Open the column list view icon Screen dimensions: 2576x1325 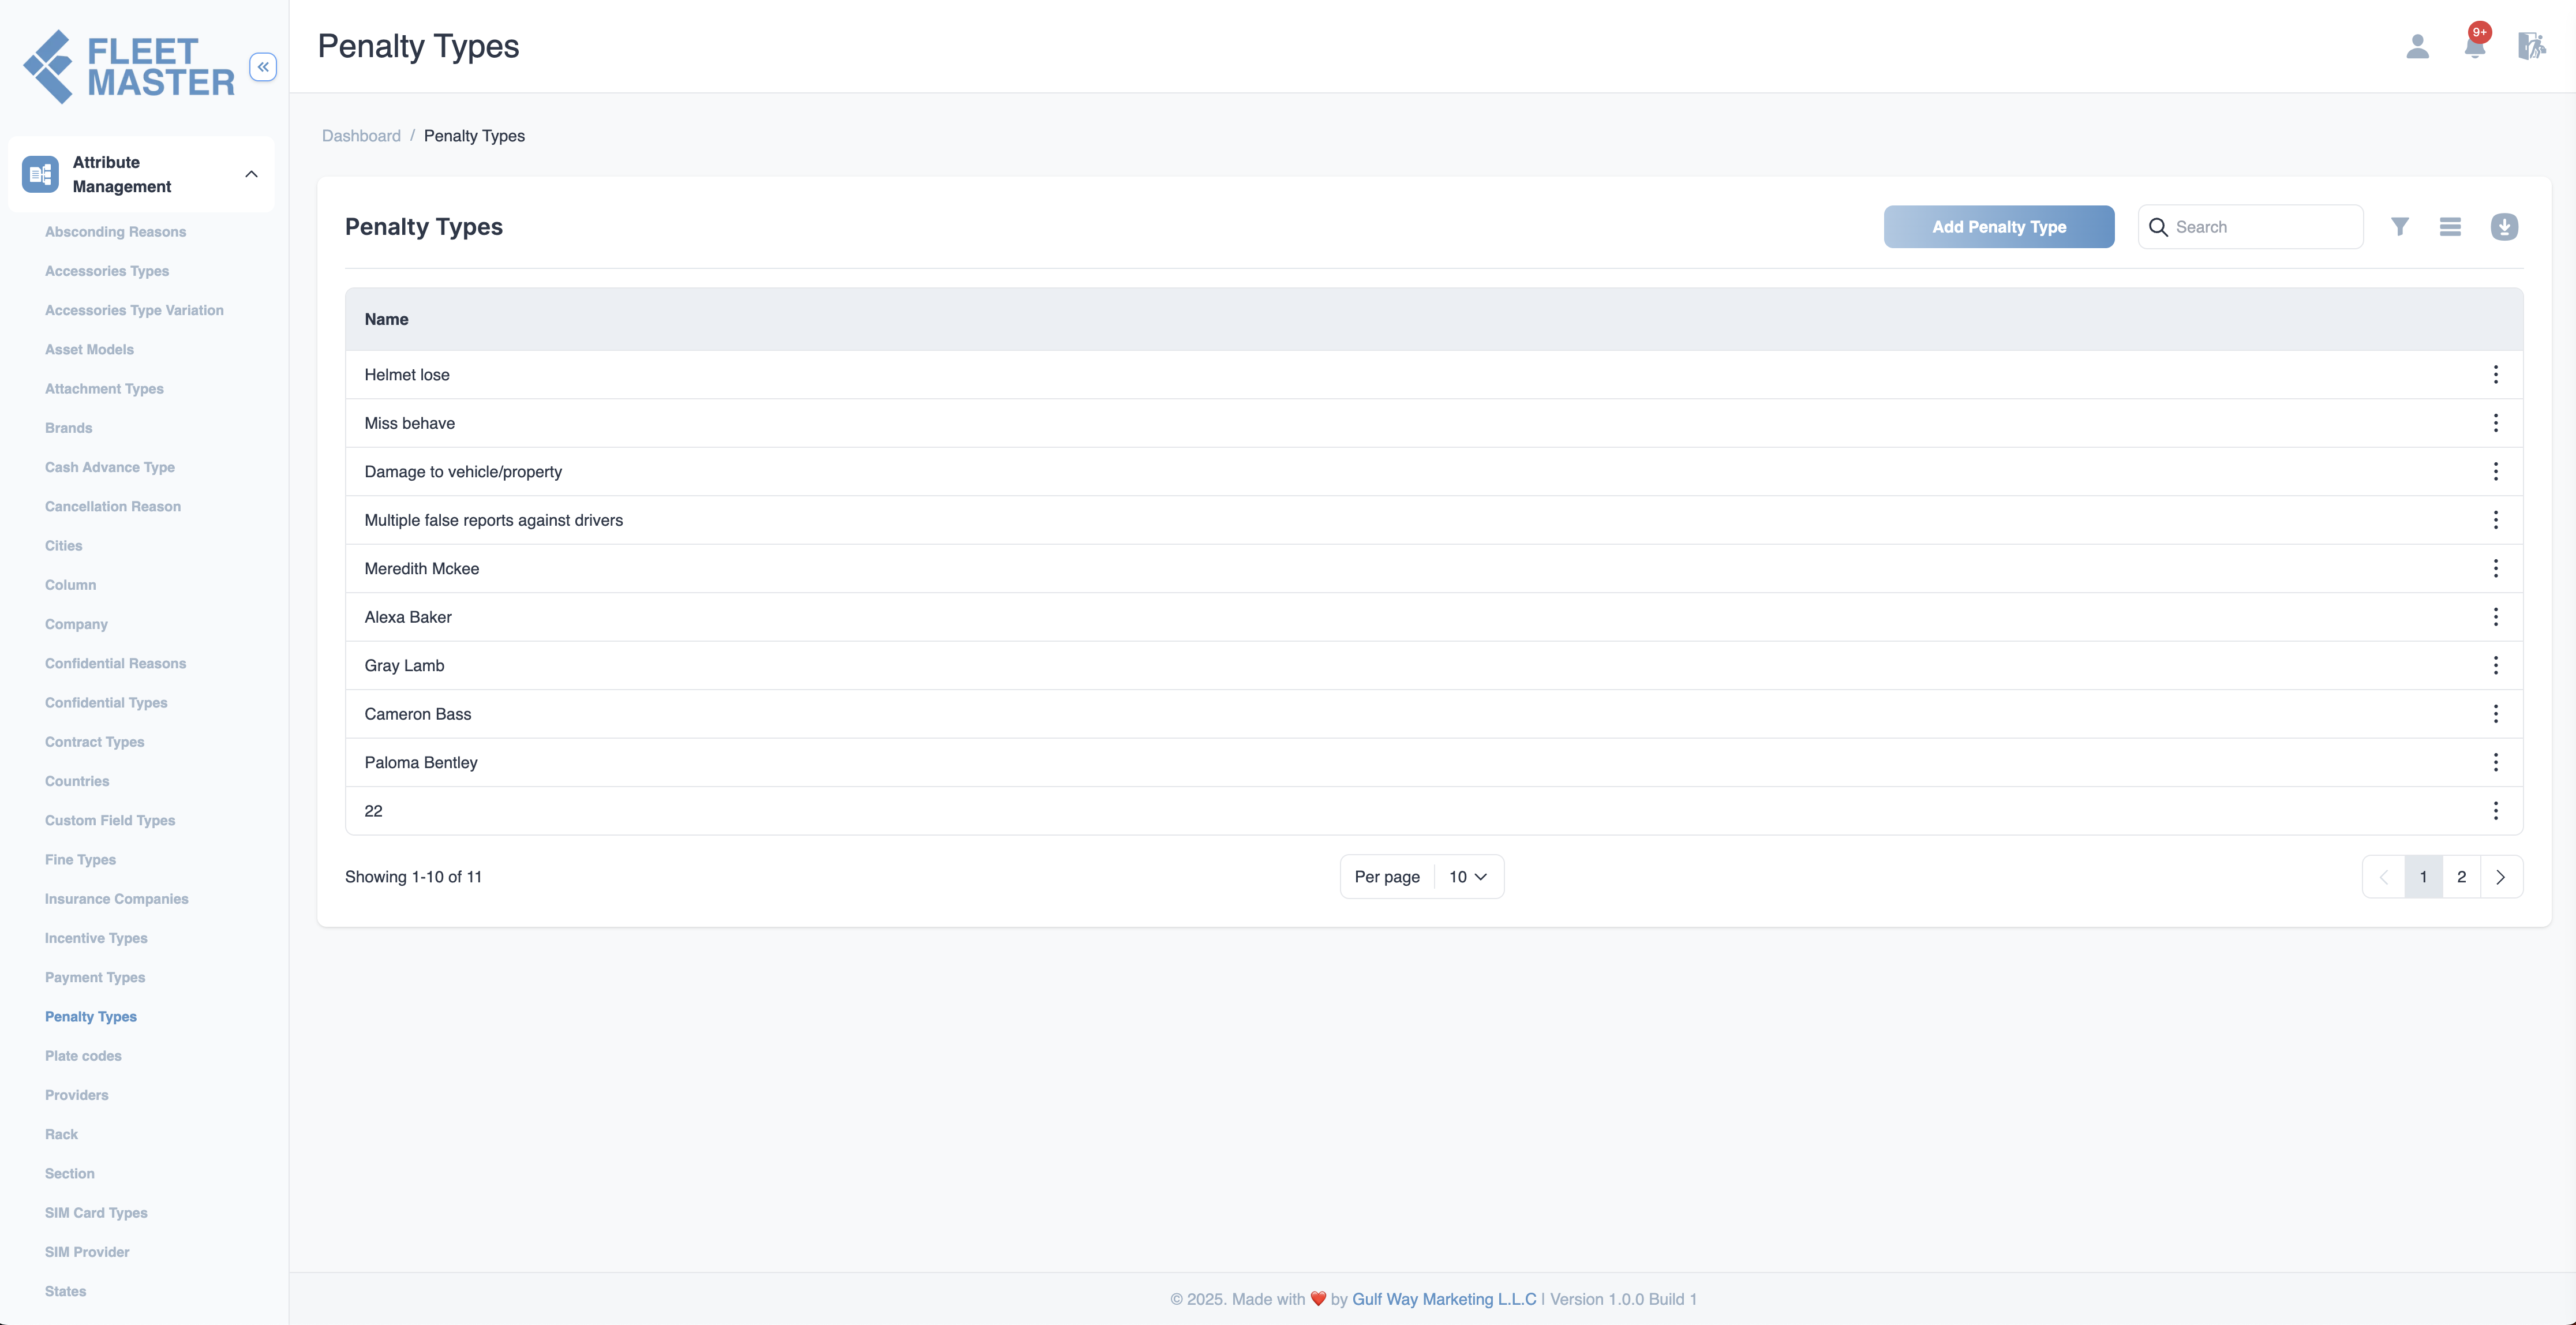click(2450, 227)
